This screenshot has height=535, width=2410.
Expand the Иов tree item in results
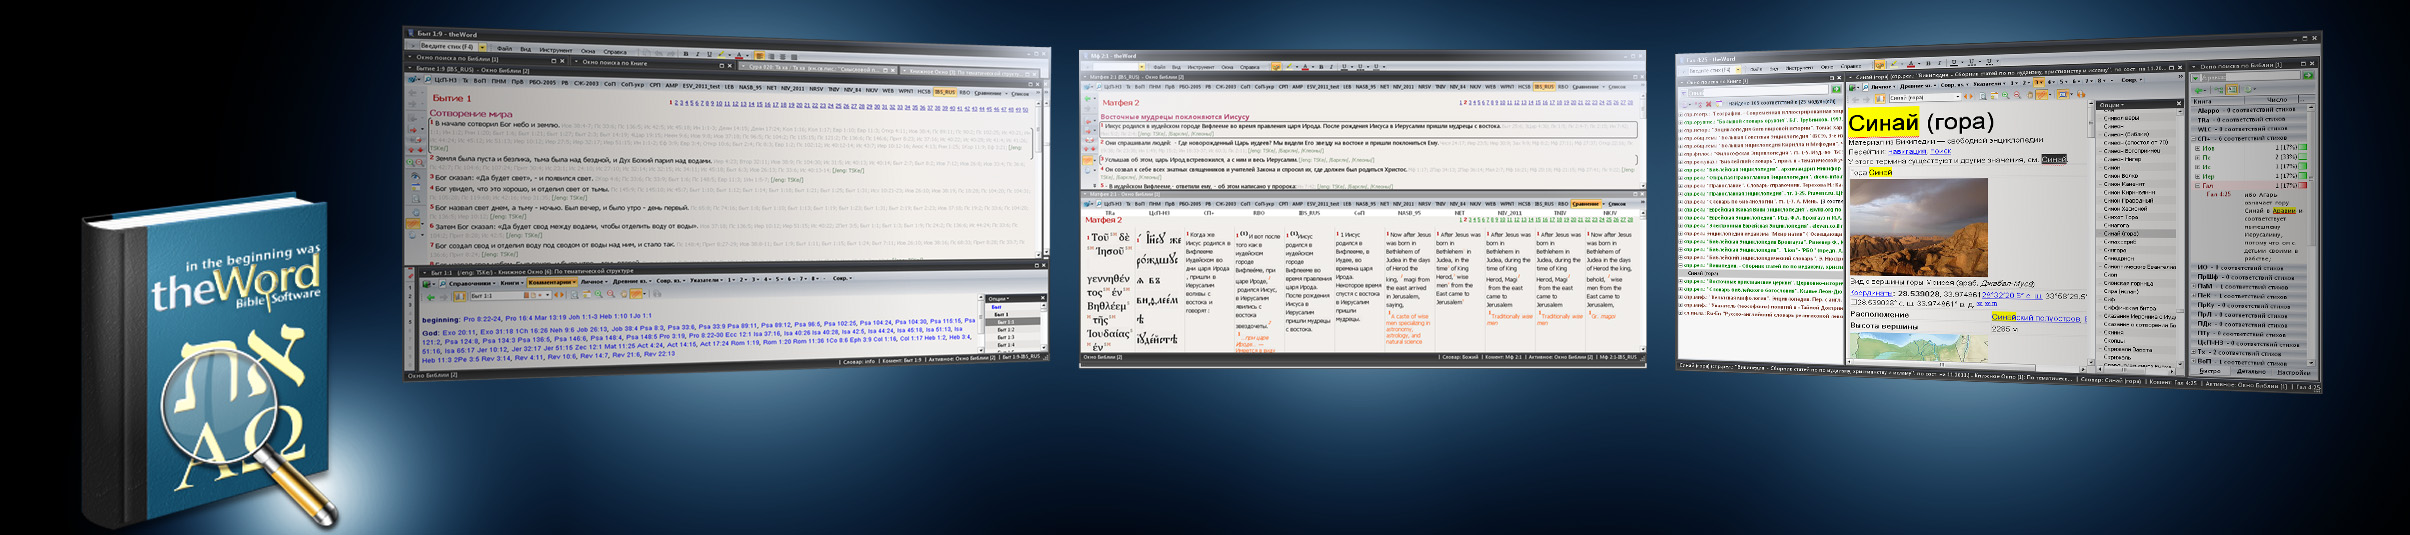click(2197, 148)
